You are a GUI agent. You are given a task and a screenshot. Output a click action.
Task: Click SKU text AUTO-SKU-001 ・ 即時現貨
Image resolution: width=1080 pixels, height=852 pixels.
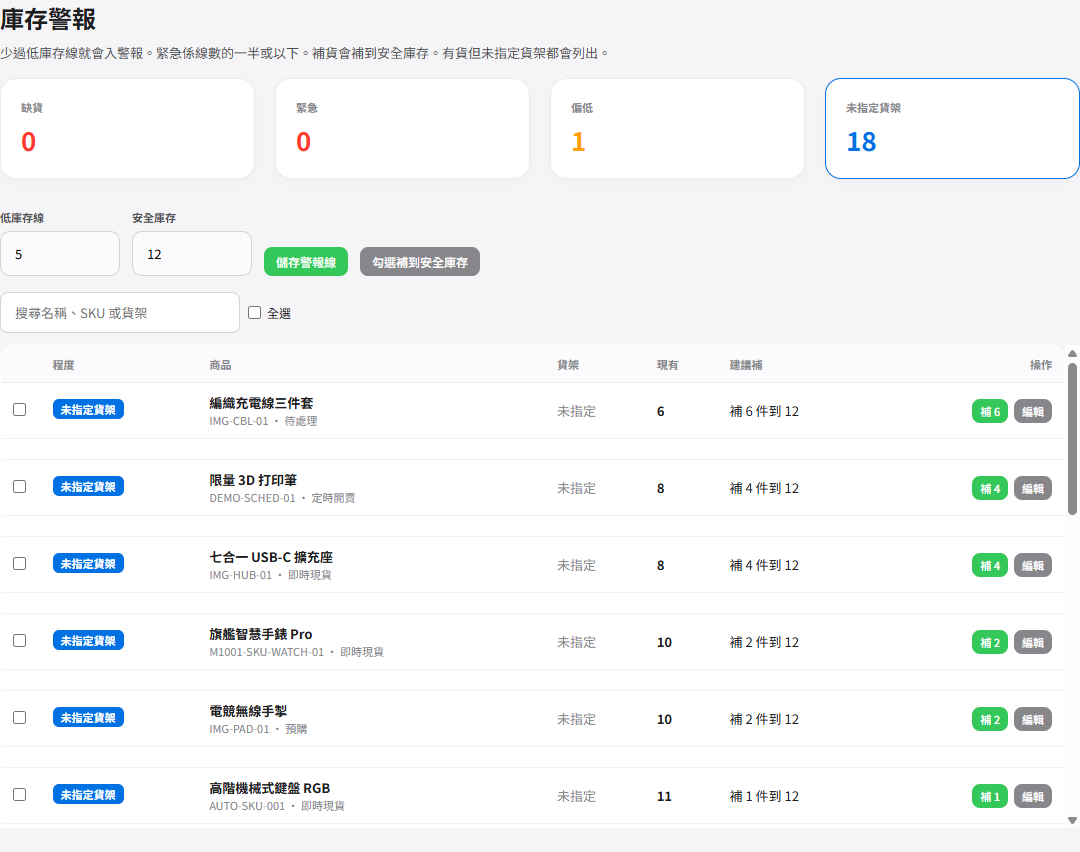(x=277, y=807)
